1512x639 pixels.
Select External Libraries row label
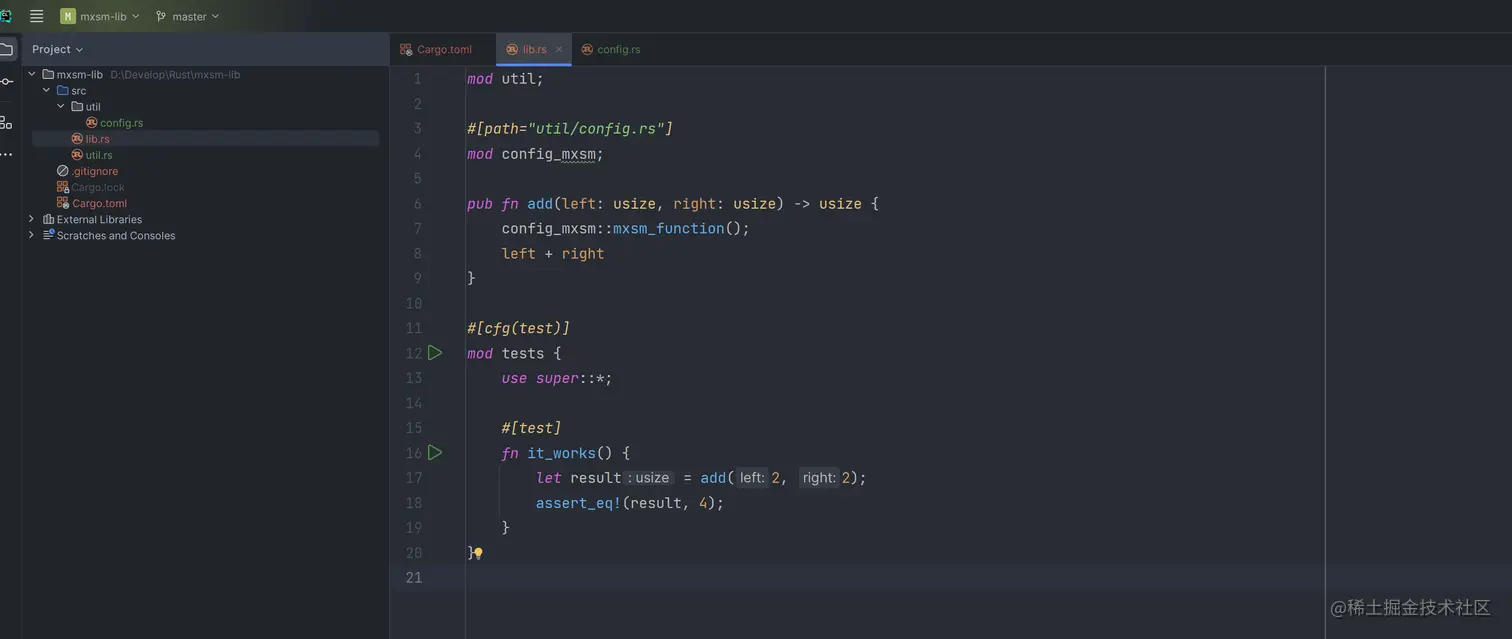(x=99, y=219)
